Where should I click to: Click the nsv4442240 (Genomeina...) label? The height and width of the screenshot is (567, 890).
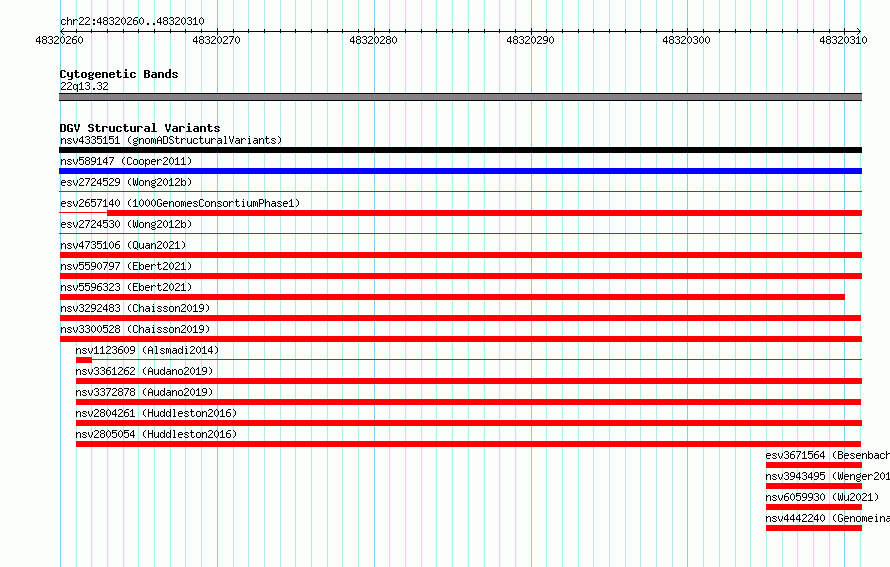pyautogui.click(x=828, y=518)
